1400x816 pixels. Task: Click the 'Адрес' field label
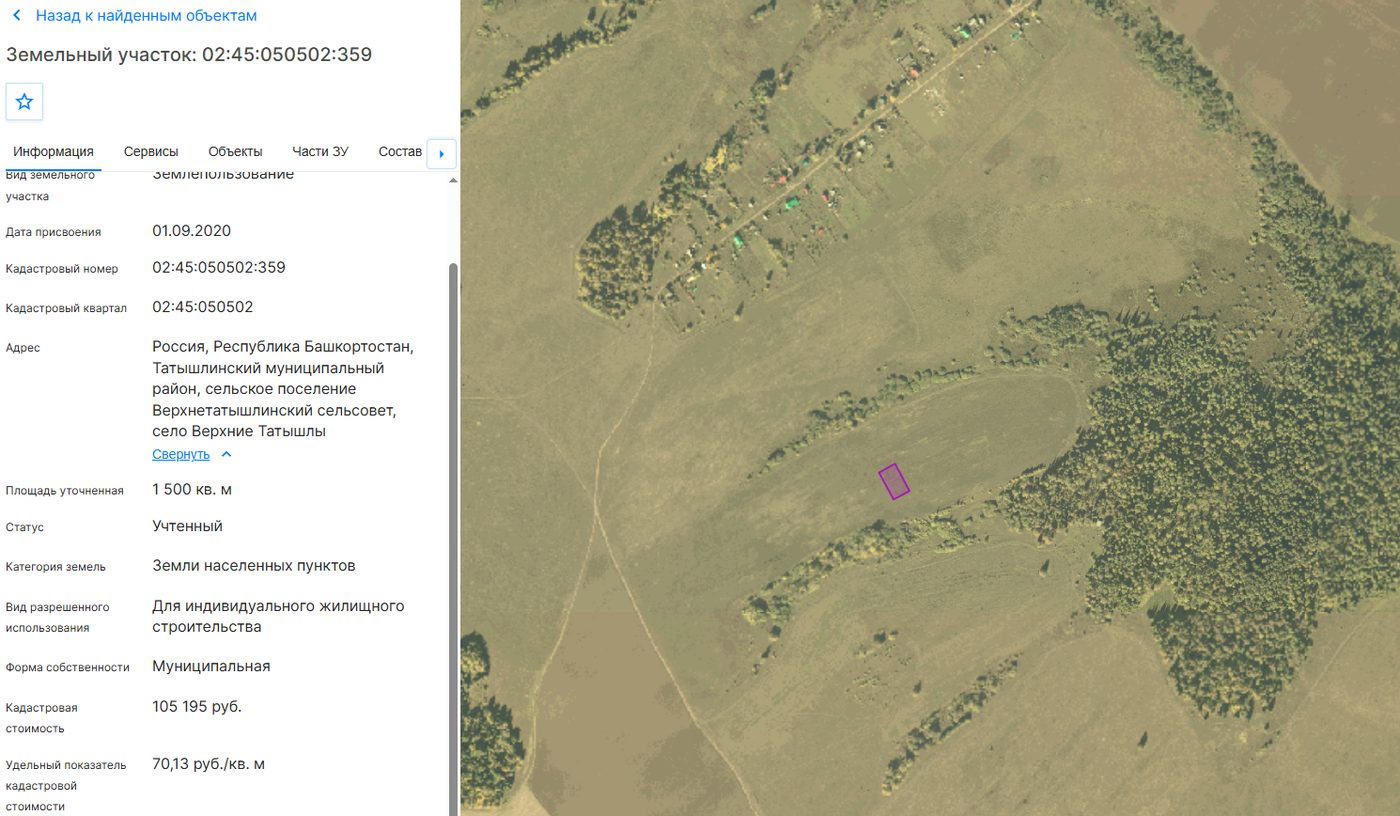pyautogui.click(x=23, y=348)
